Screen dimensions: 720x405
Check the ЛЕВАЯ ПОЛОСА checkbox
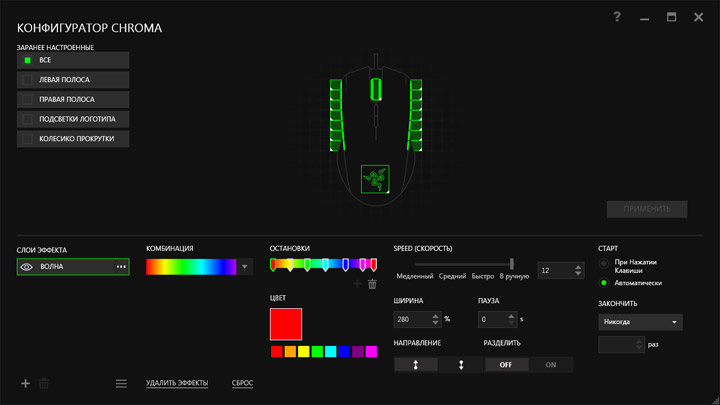[x=28, y=80]
